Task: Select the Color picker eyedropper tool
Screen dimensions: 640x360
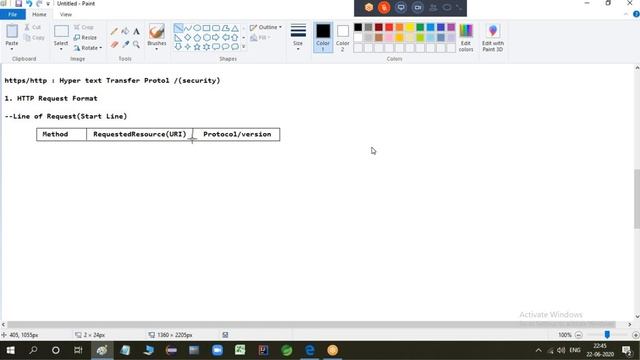Action: tap(125, 44)
